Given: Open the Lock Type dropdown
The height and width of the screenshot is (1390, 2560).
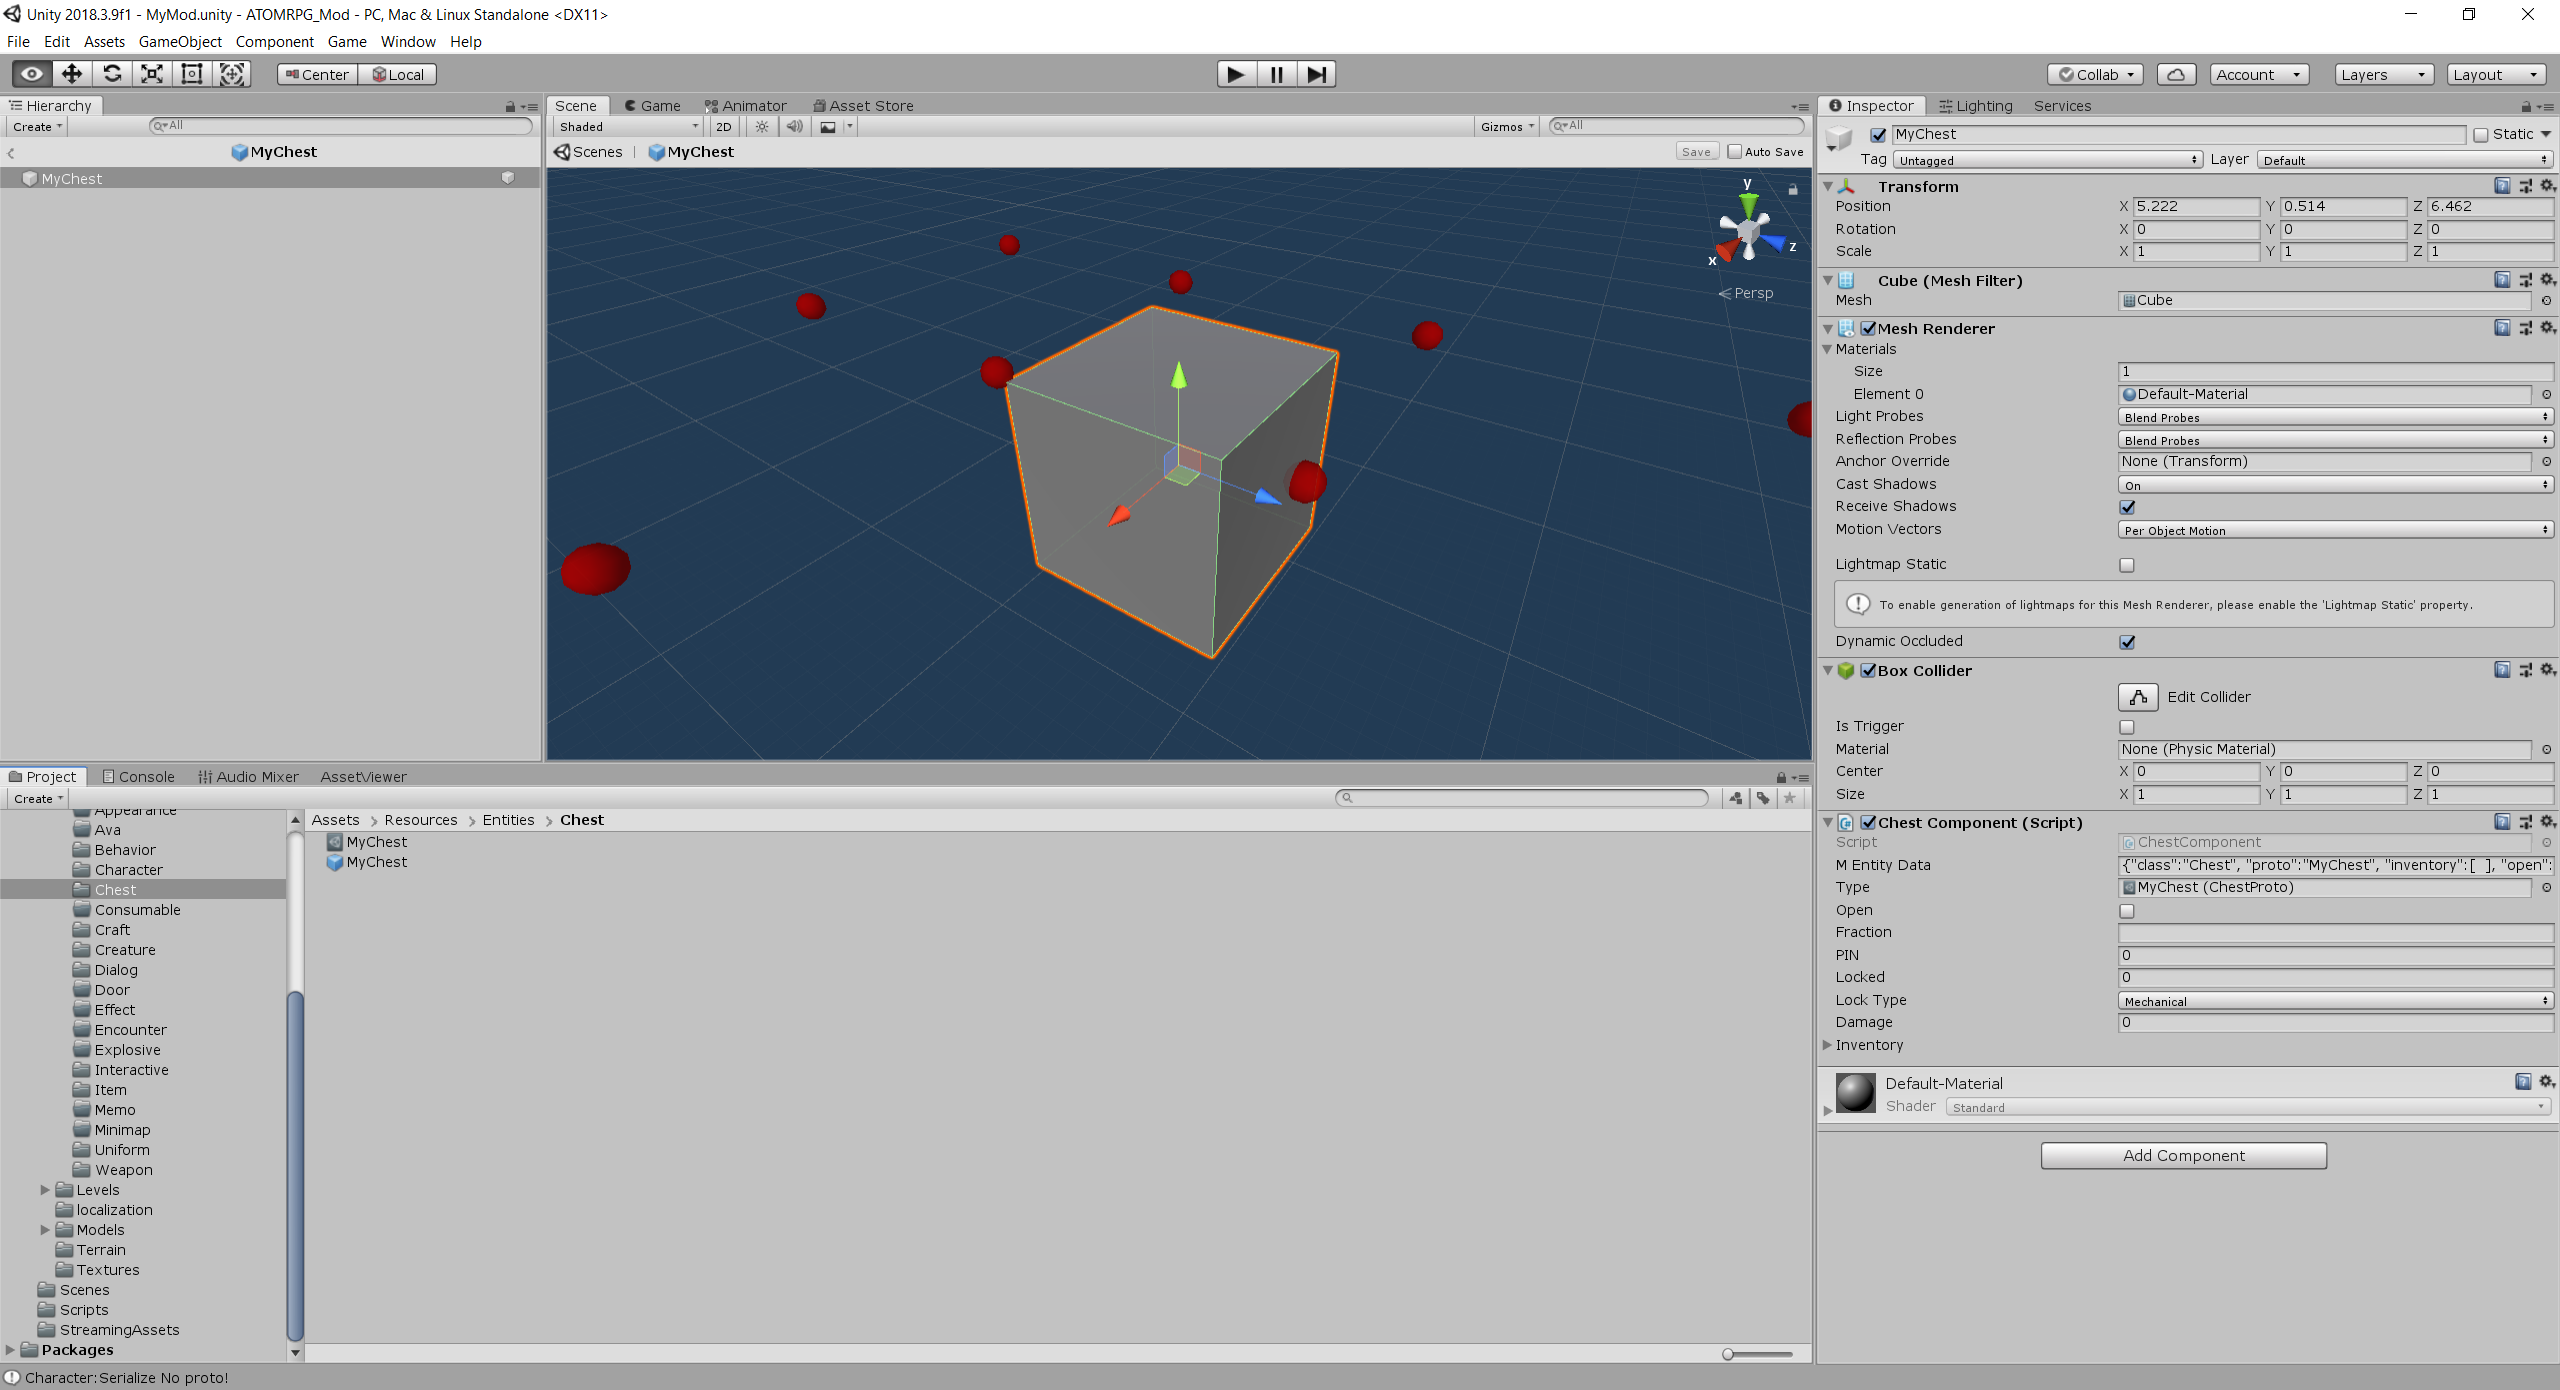Looking at the screenshot, I should (2335, 1001).
